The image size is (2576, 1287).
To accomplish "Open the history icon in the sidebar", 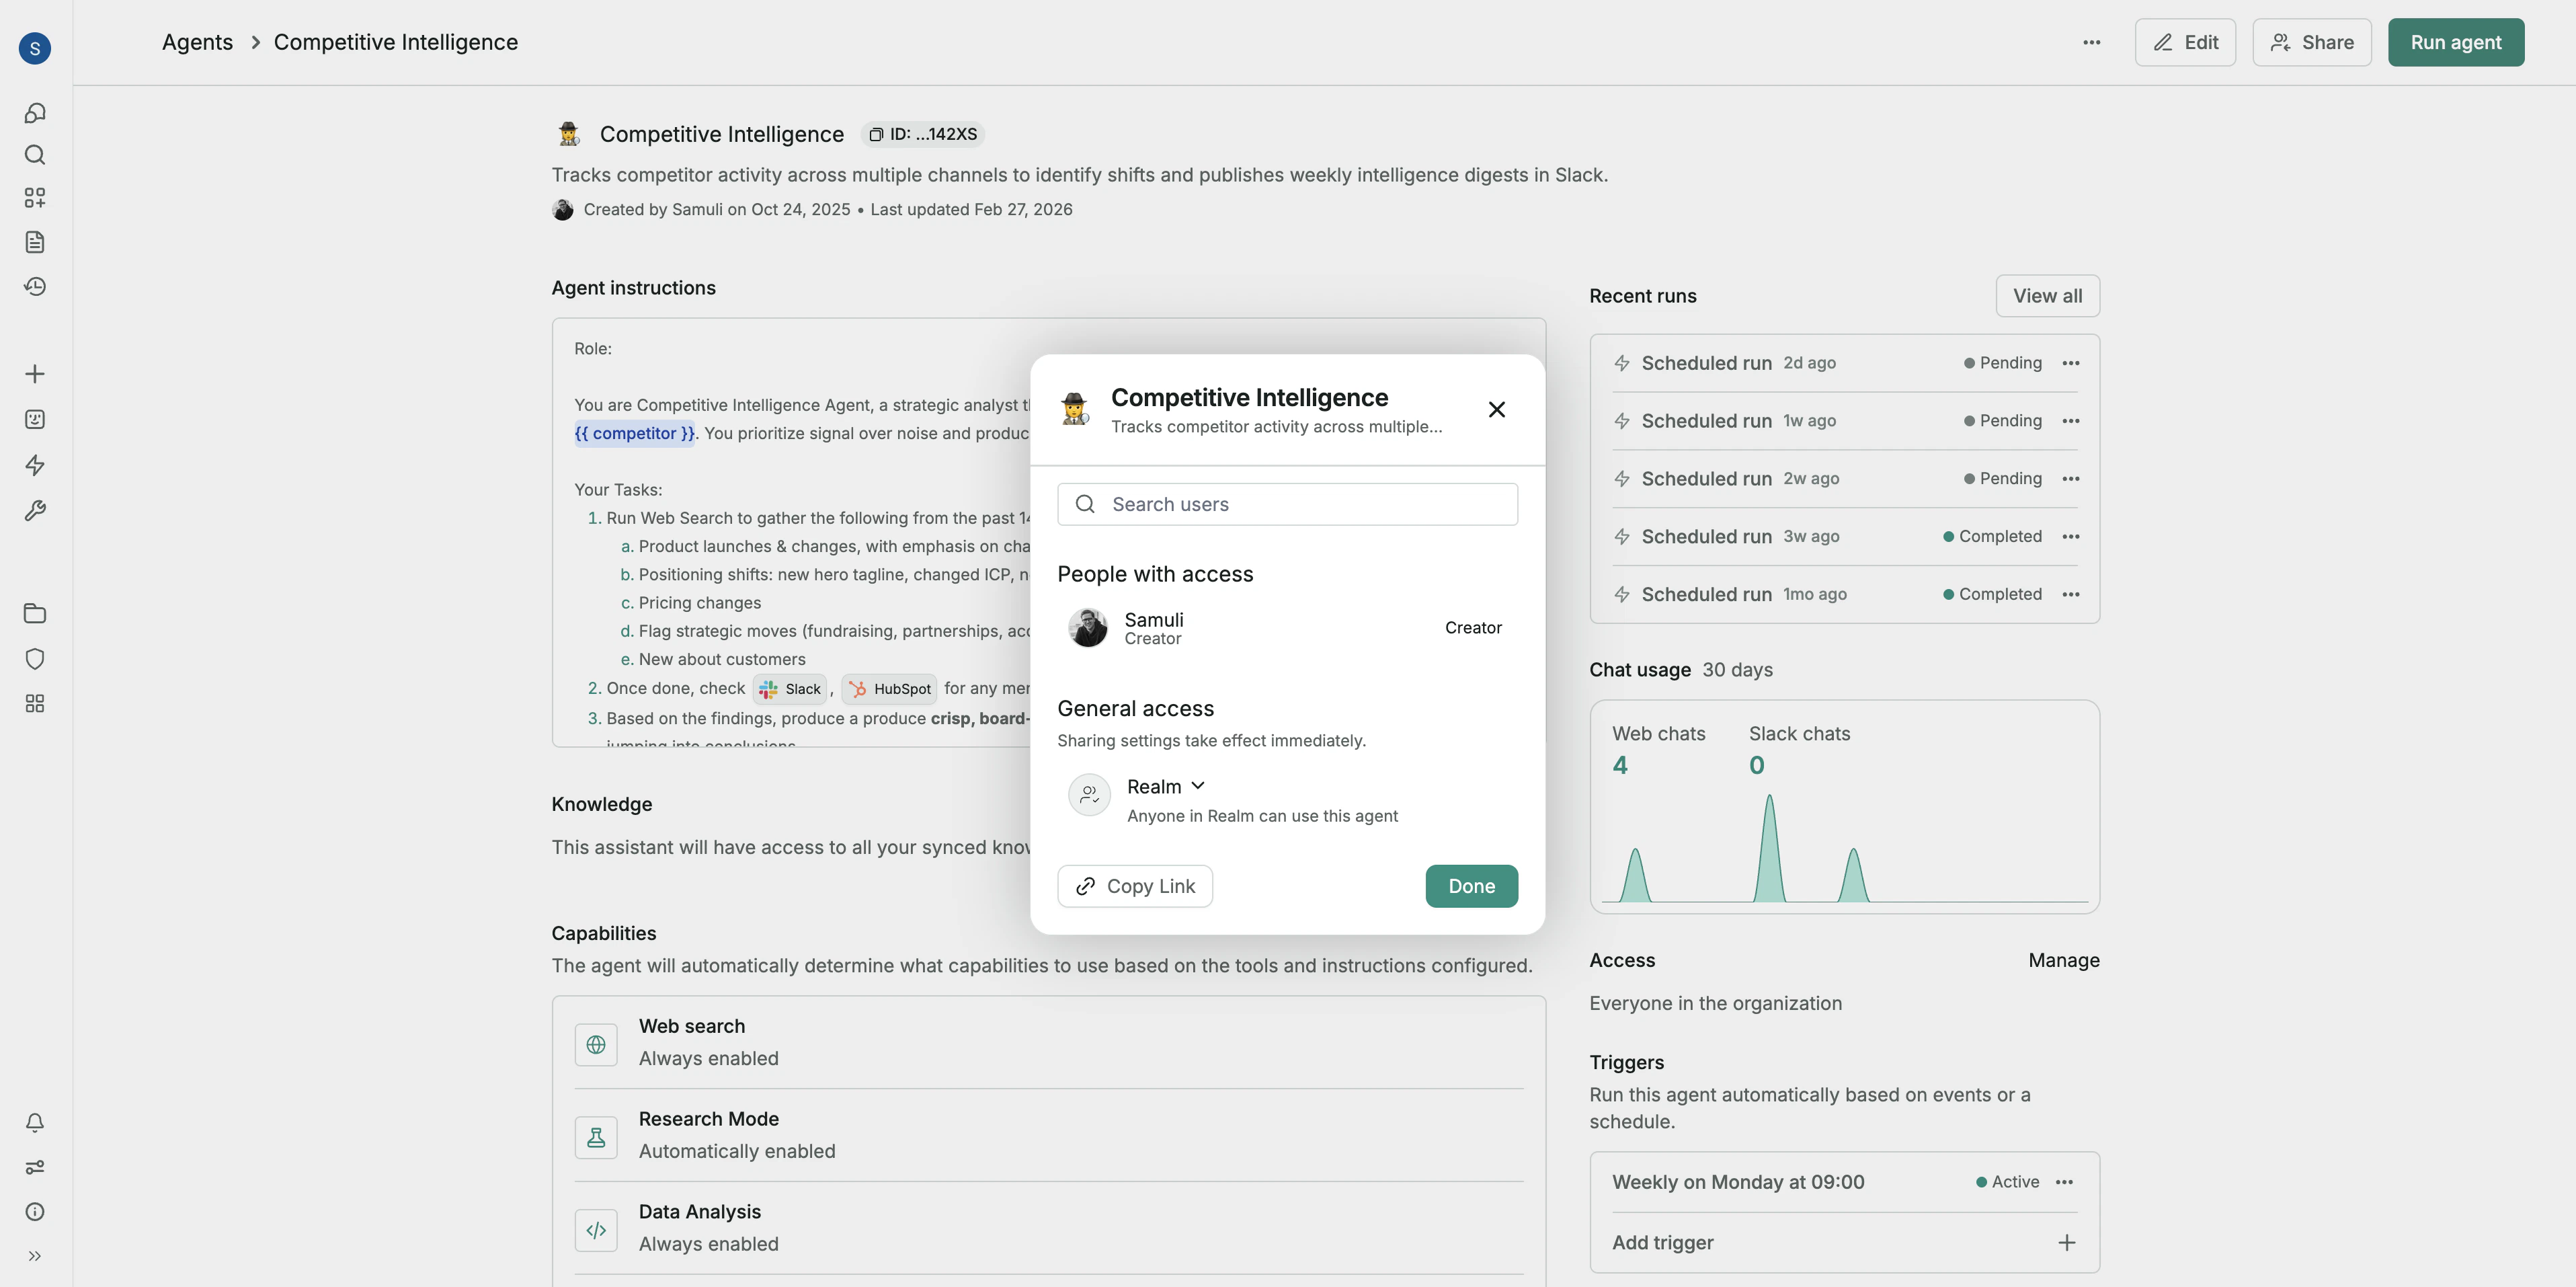I will click(35, 286).
